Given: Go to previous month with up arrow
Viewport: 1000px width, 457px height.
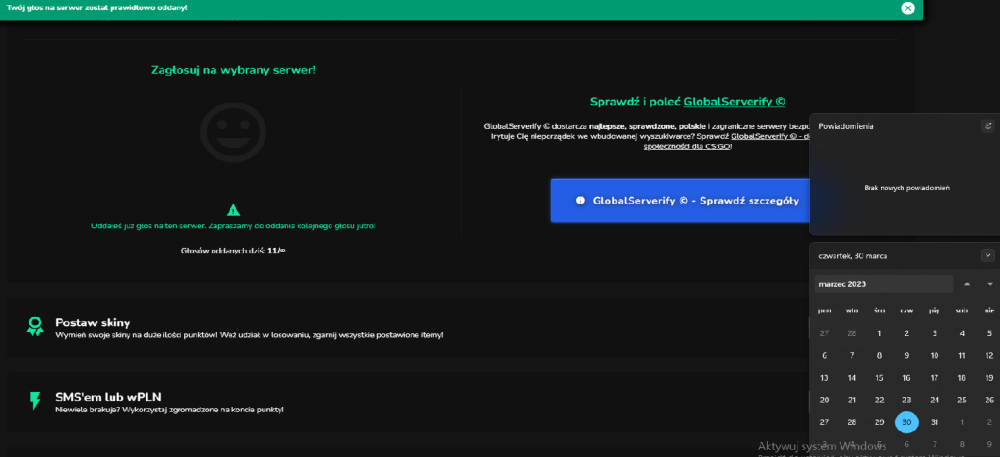Looking at the screenshot, I should (x=967, y=284).
